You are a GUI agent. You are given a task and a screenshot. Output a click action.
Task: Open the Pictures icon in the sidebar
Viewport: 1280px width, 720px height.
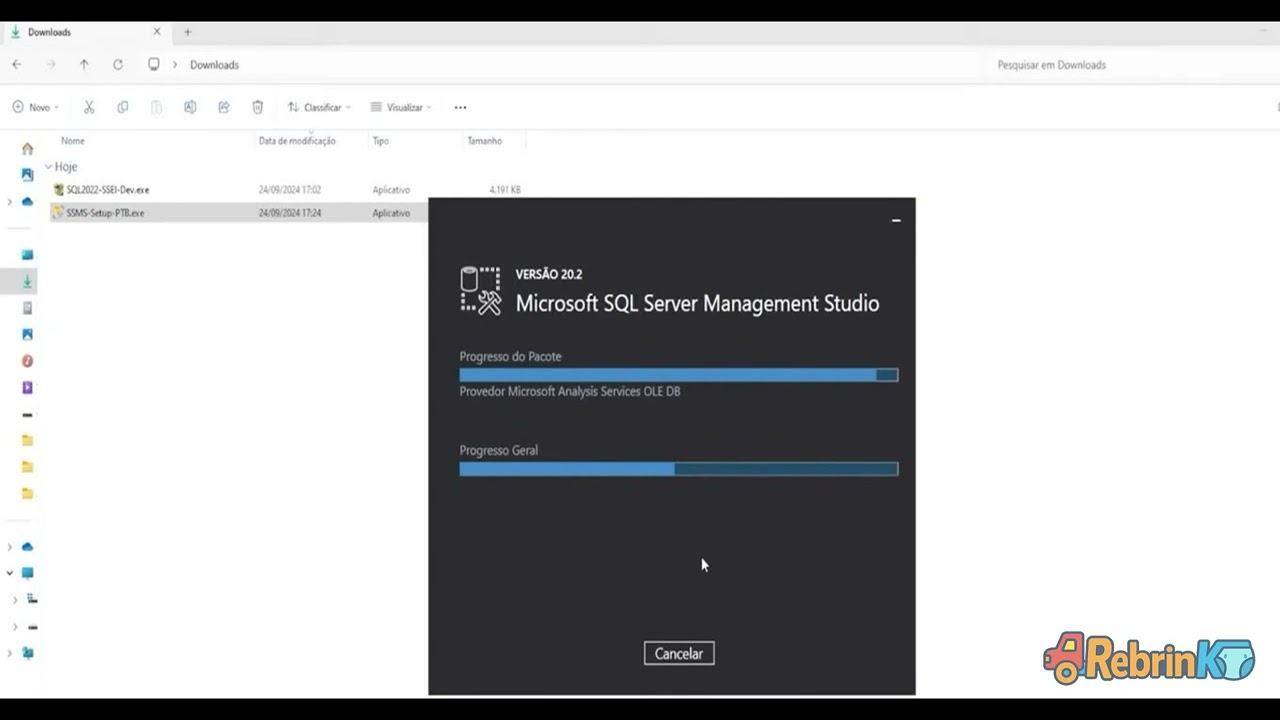pyautogui.click(x=27, y=334)
